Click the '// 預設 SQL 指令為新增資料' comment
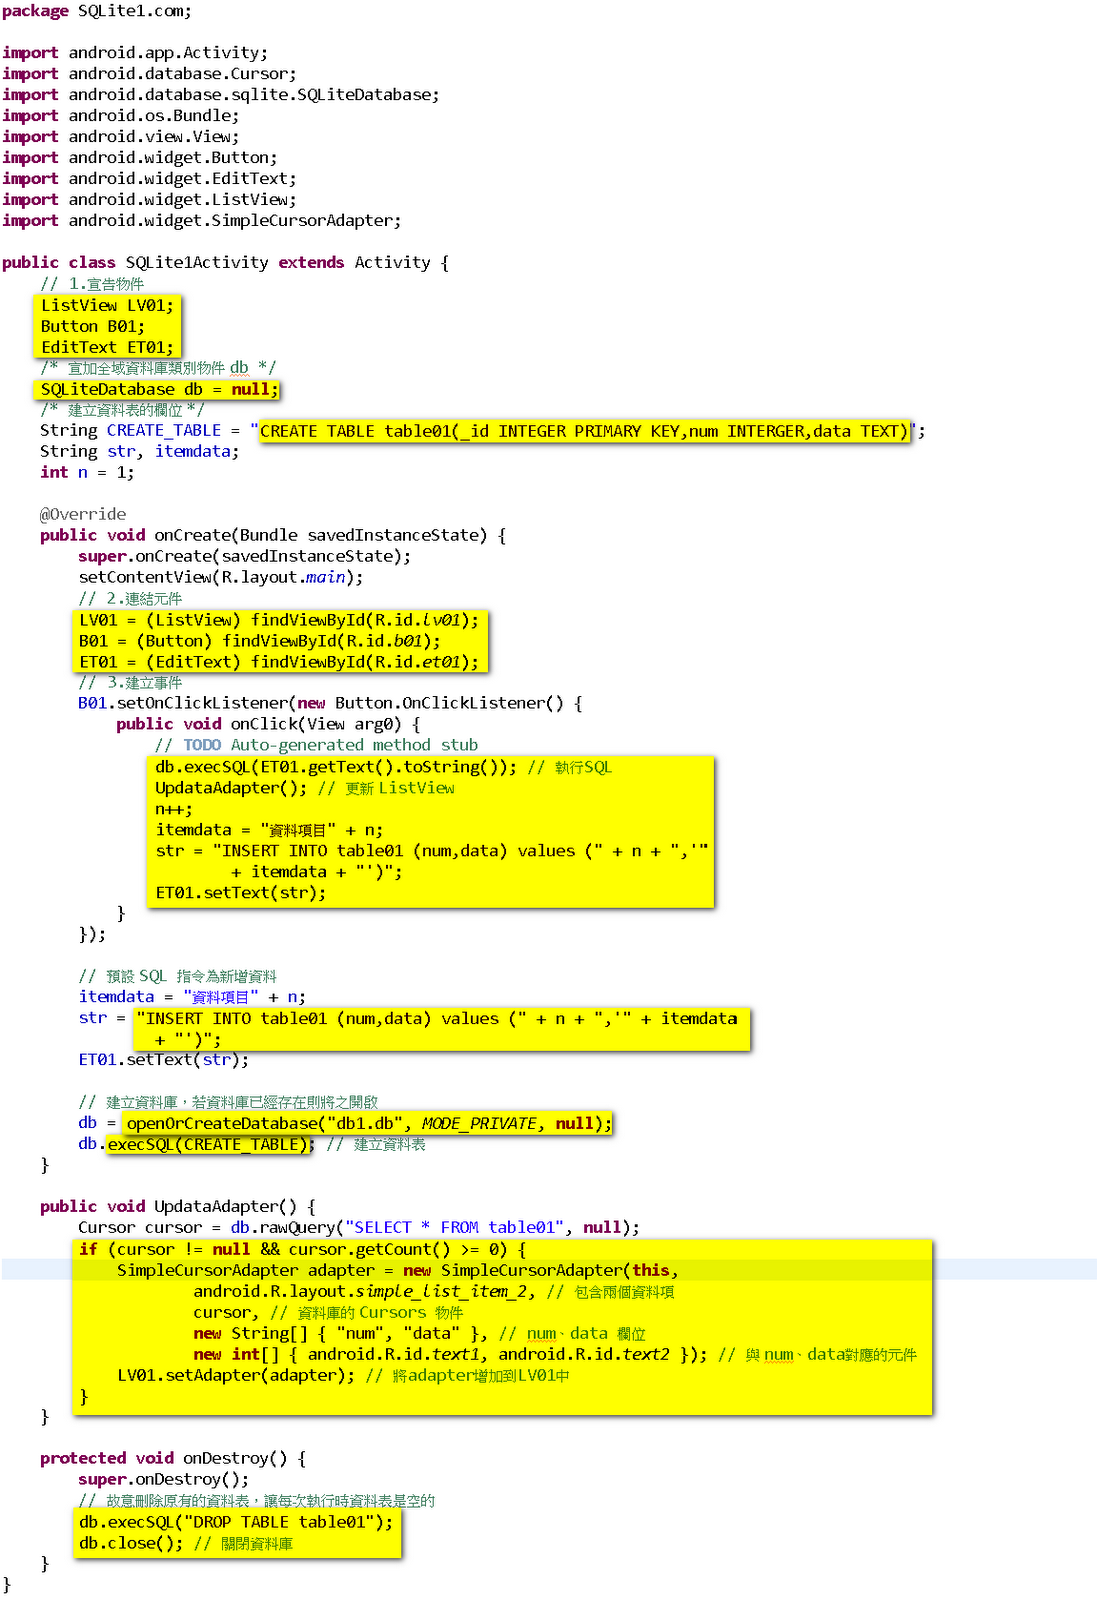Viewport: 1097px width, 1600px height. [x=178, y=977]
